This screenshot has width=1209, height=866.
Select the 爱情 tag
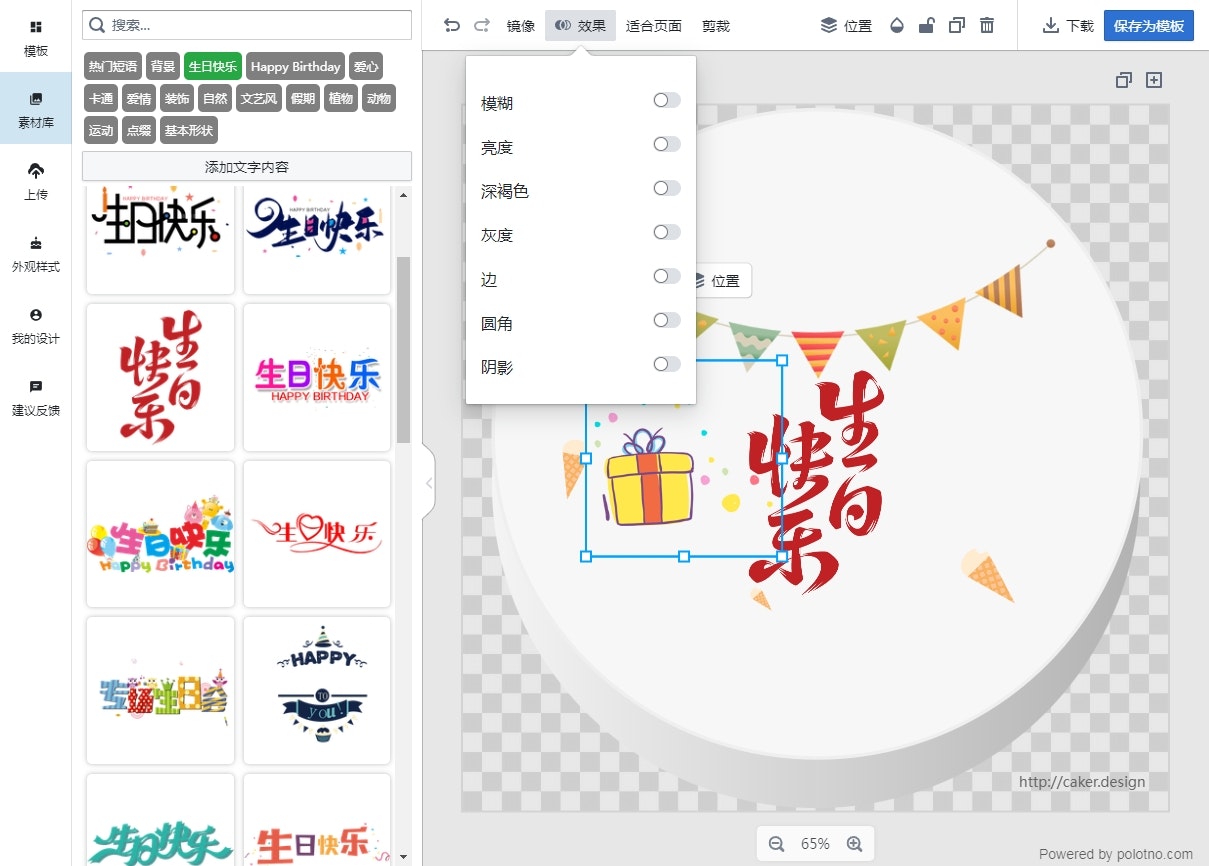tap(139, 98)
